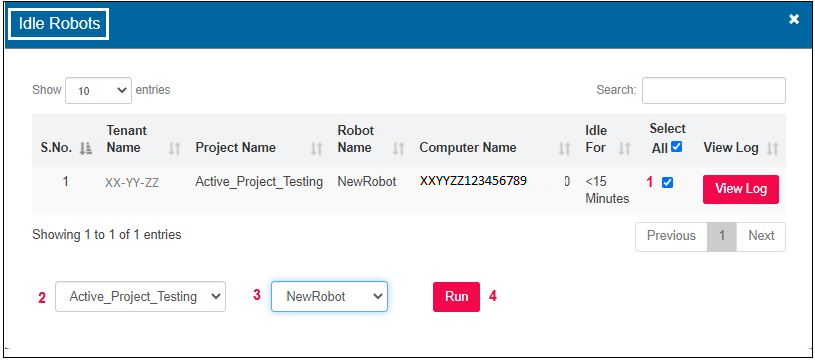Click Showing 1 to 1 of 1 entries text

pos(107,235)
